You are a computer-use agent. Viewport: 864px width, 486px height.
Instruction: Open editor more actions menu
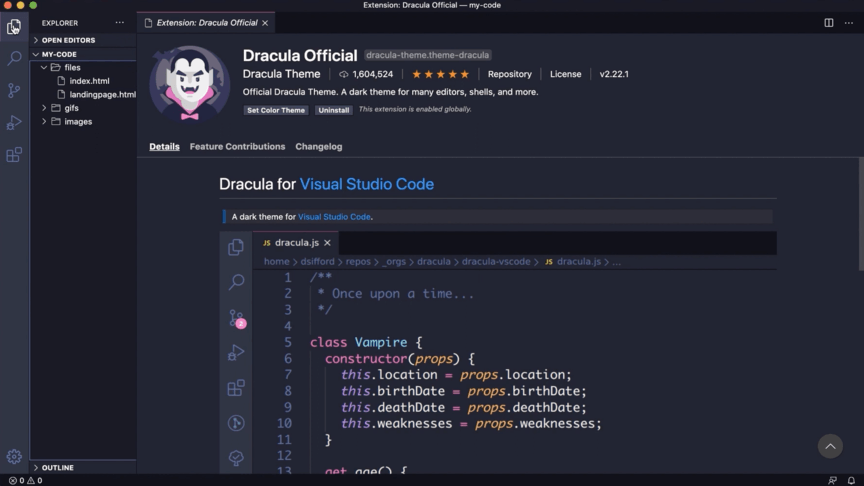point(849,23)
